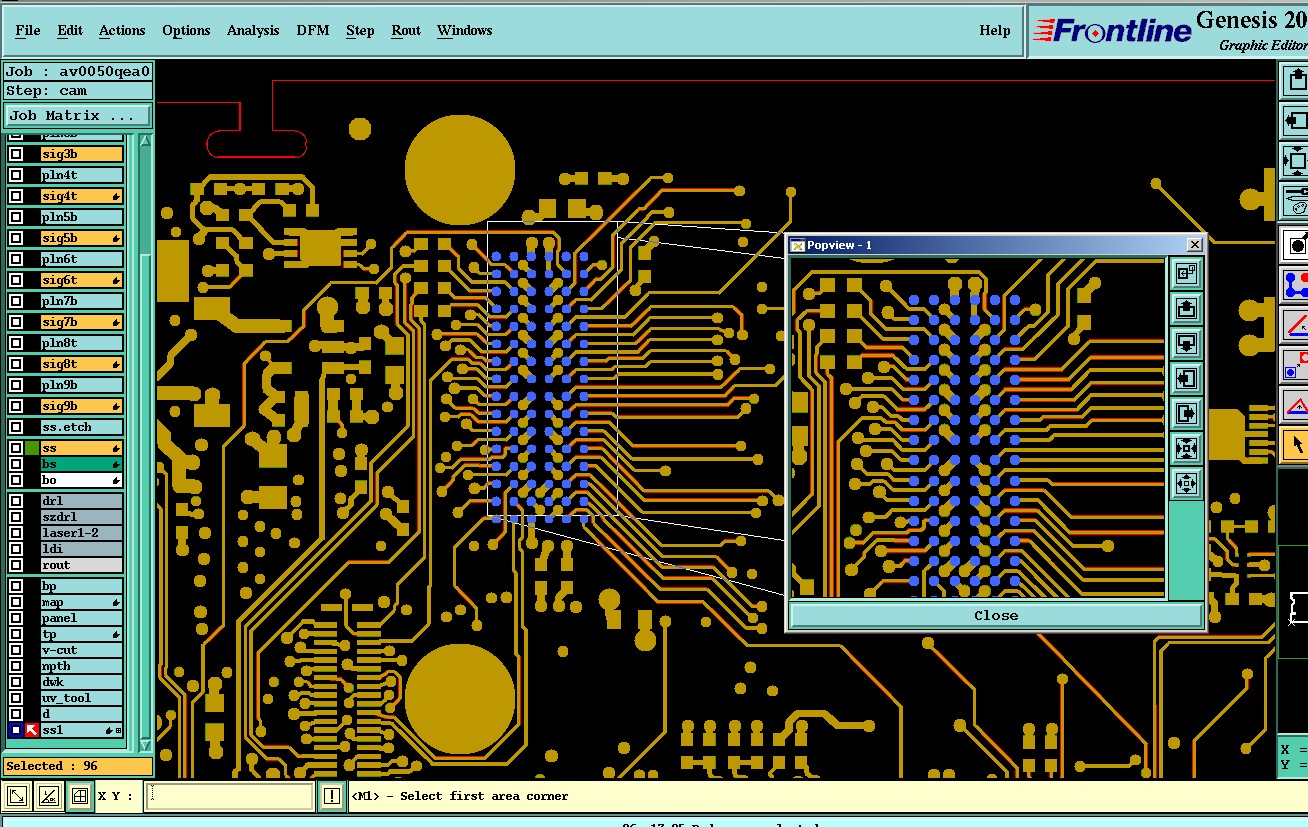Click the Popview top window-link icon
1308x827 pixels.
click(x=1186, y=274)
